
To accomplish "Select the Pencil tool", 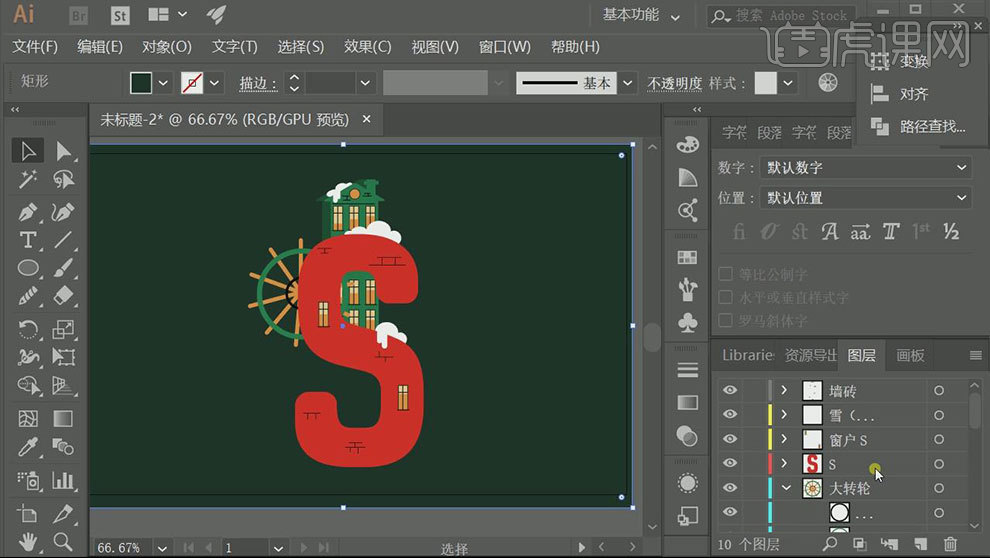I will (28, 296).
